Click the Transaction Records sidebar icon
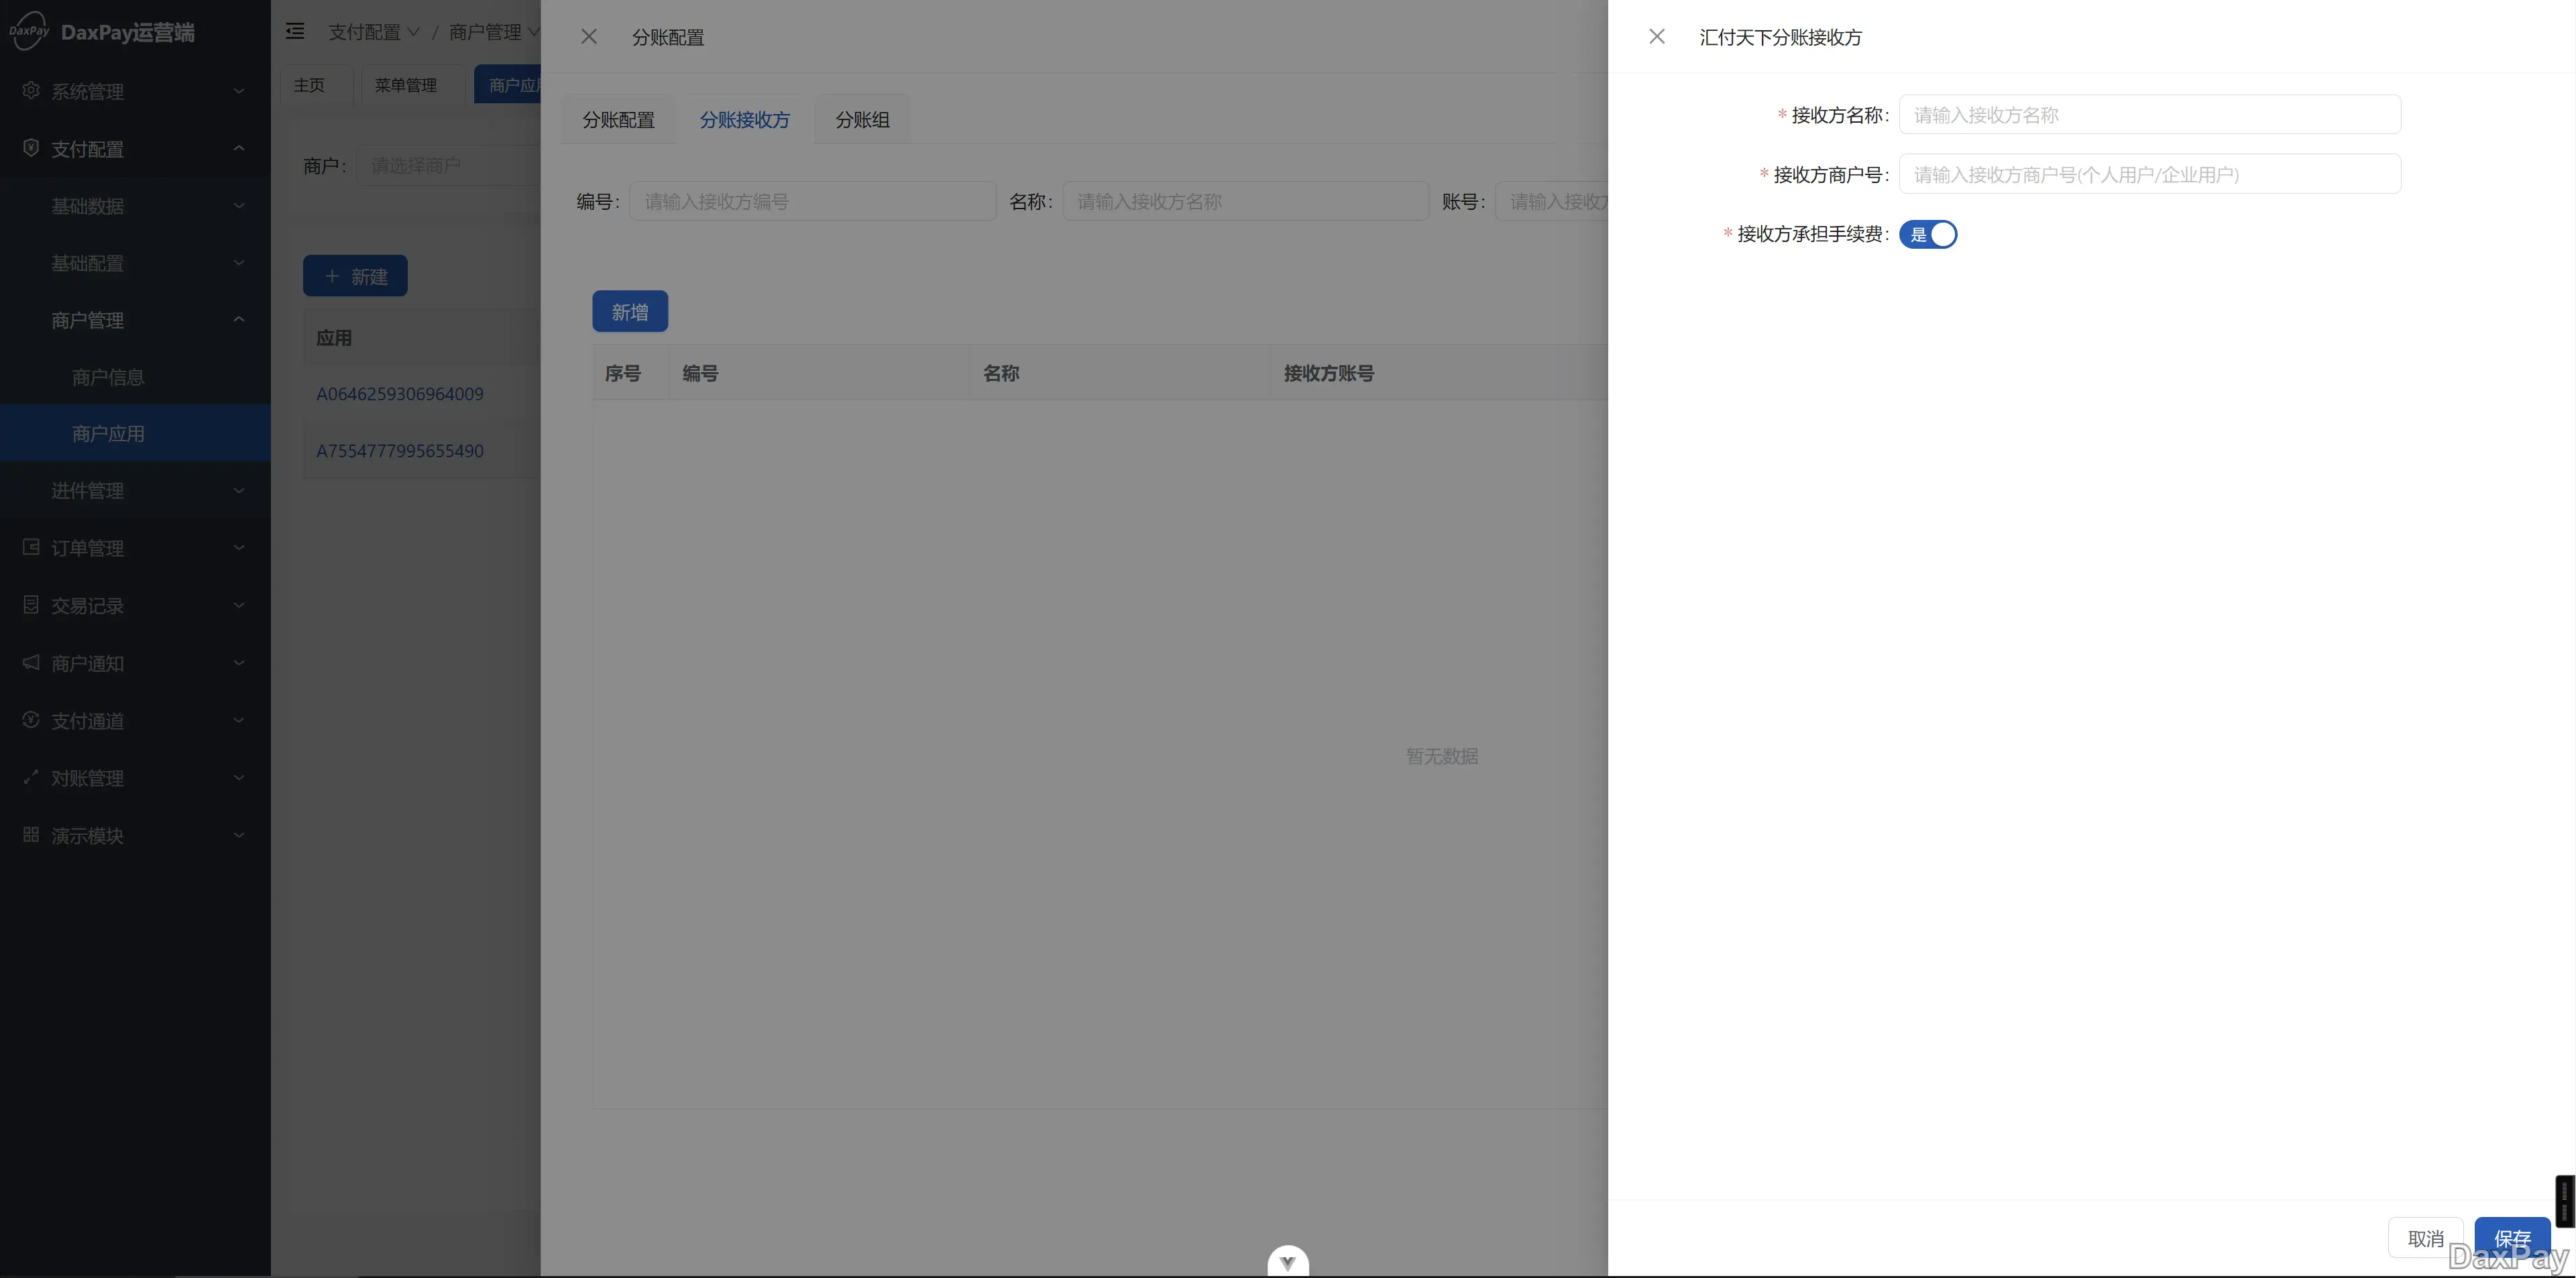 (31, 605)
